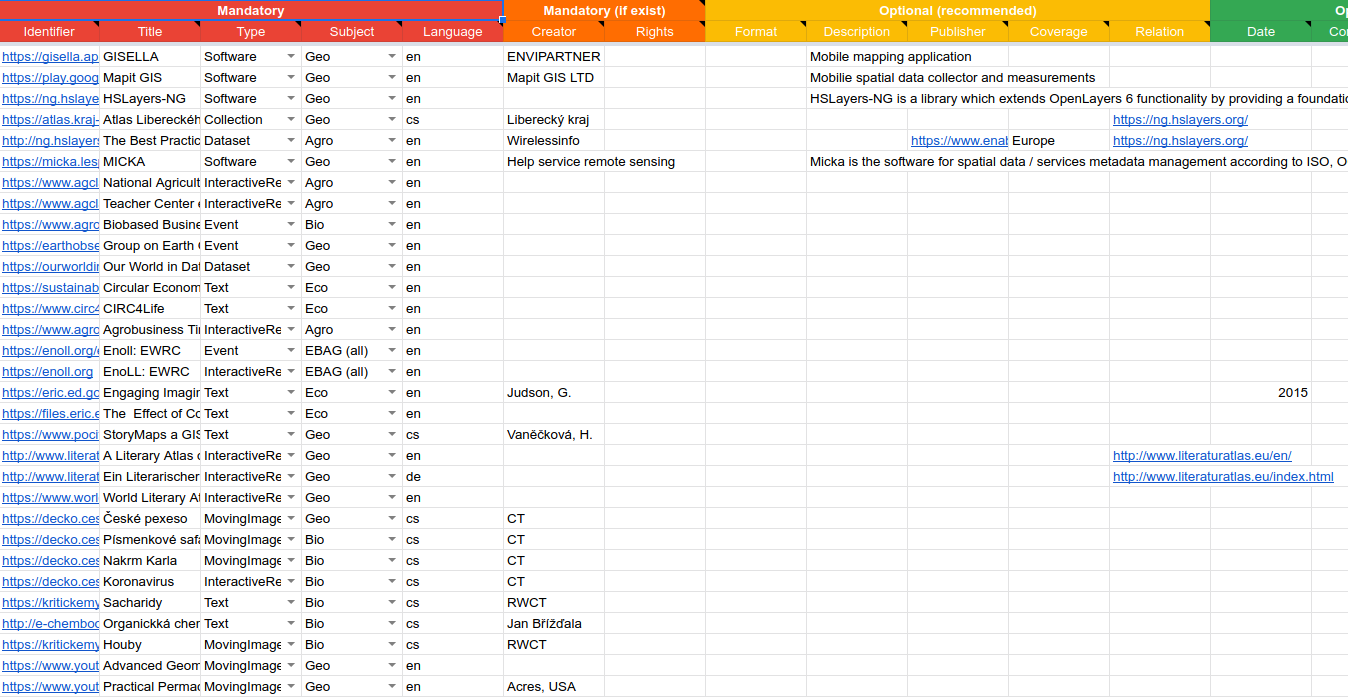Screen dimensions: 1348x697
Task: Select the Judson, G. creator cell
Action: pos(554,393)
